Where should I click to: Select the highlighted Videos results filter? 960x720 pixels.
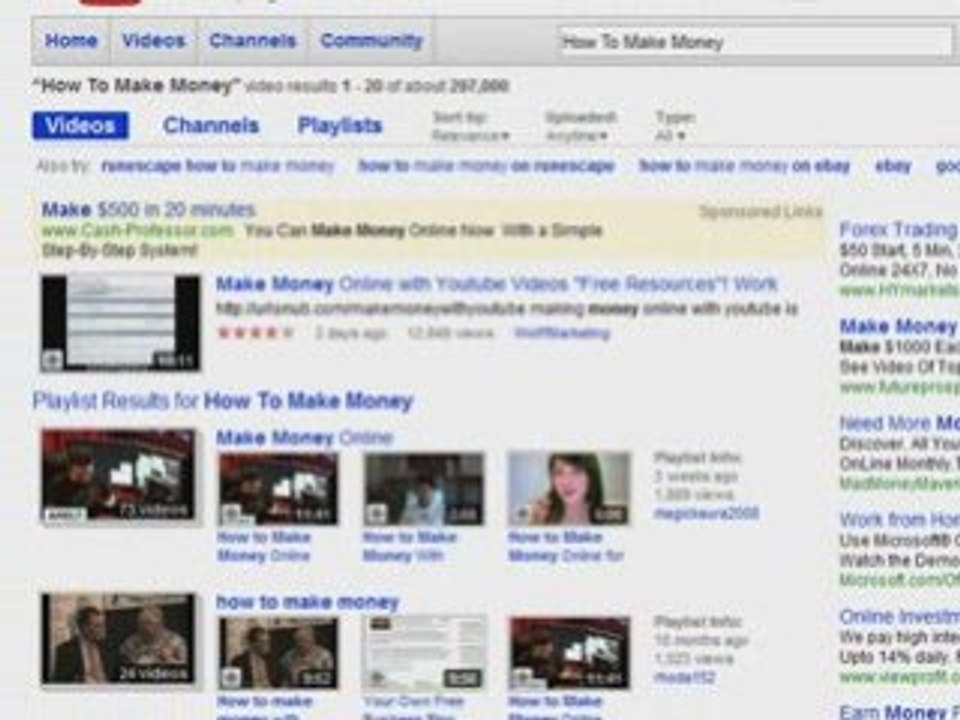(x=80, y=126)
